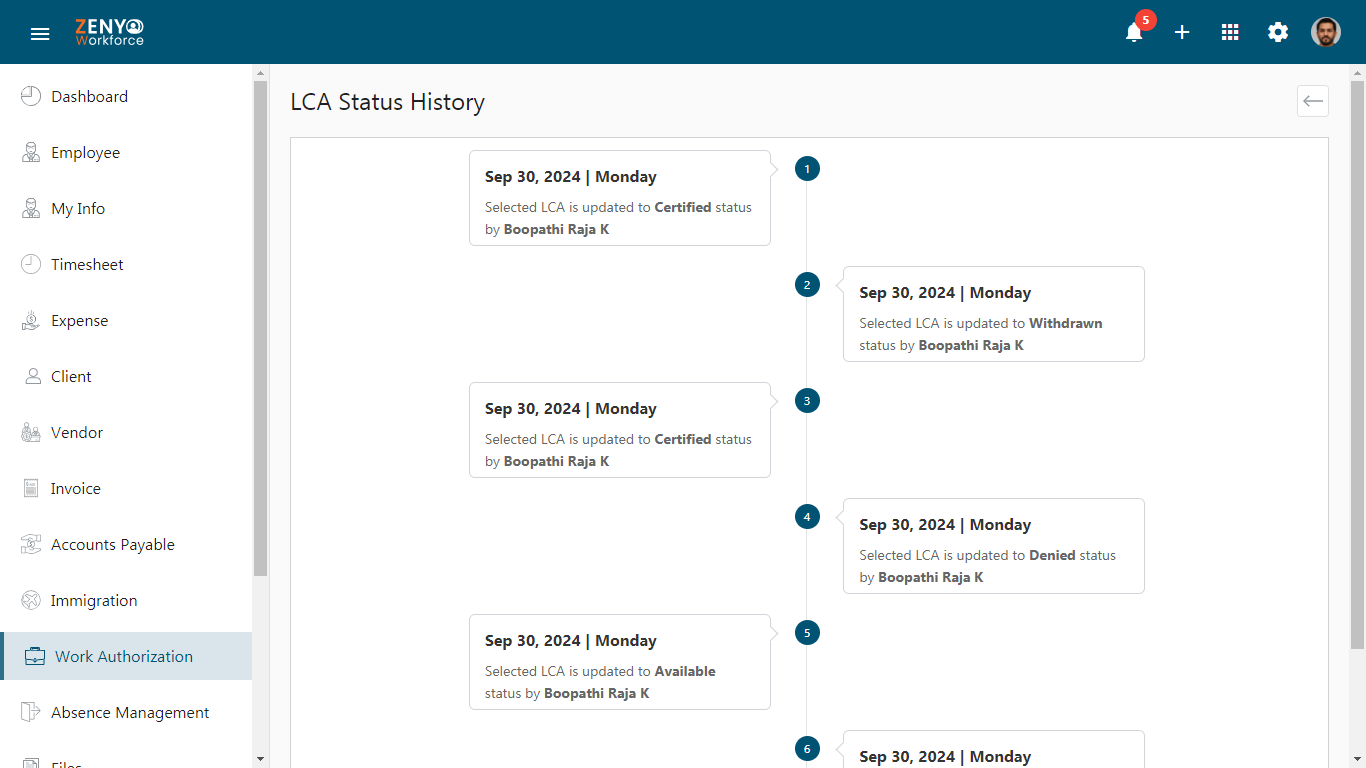Select timeline marker 3
Viewport: 1366px width, 768px height.
coord(807,401)
